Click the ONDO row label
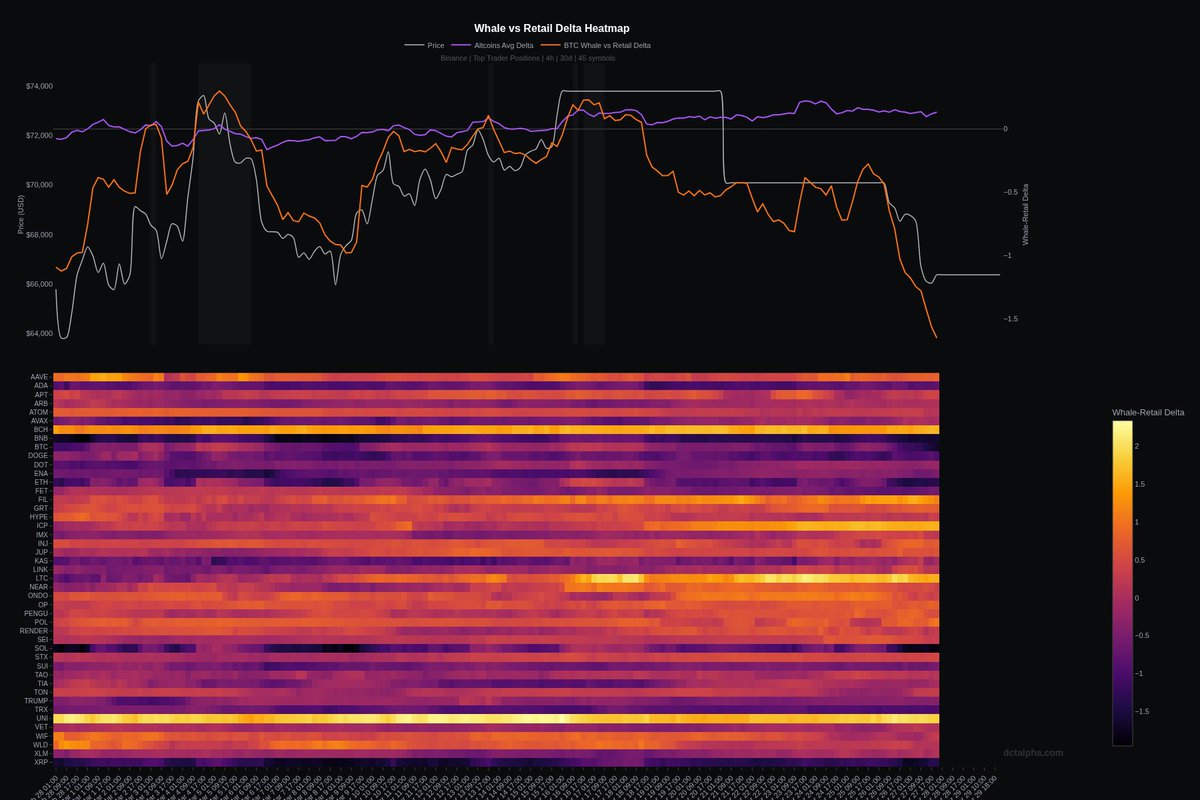 tap(38, 596)
